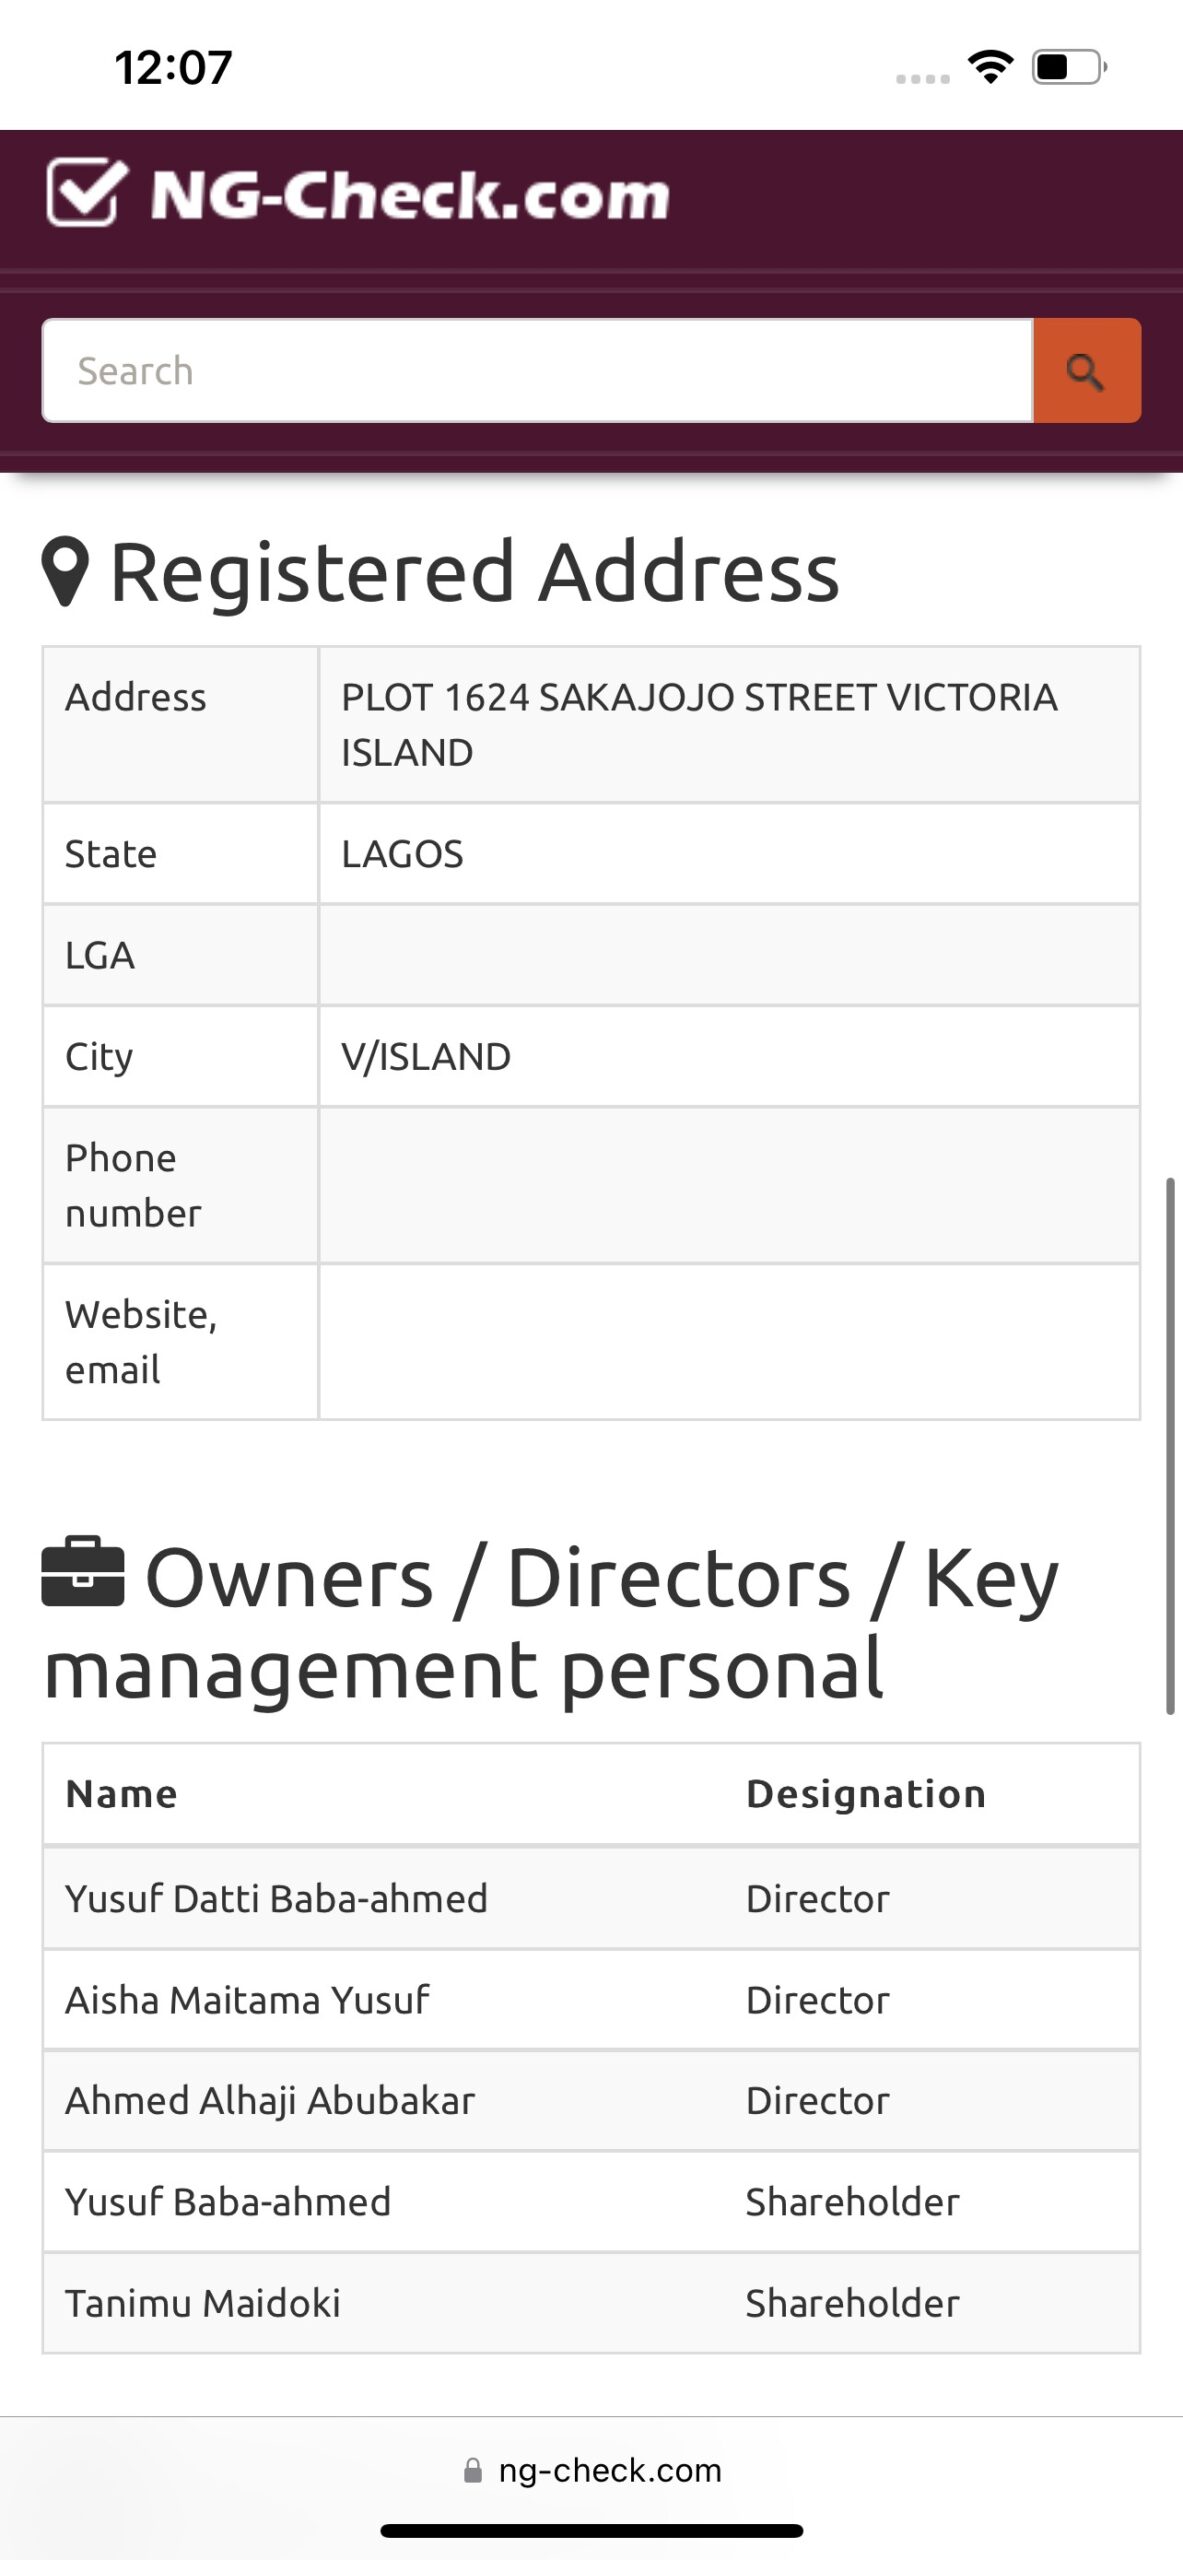Viewport: 1183px width, 2560px height.
Task: Open the NG-Check.com site title
Action: (x=409, y=194)
